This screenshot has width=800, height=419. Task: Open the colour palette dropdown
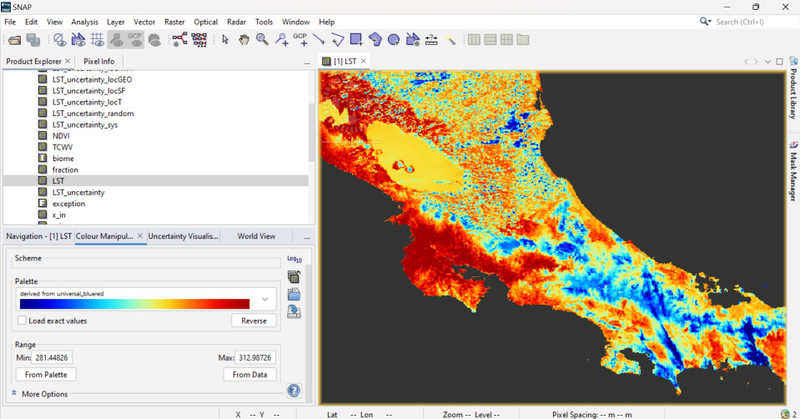tap(265, 299)
